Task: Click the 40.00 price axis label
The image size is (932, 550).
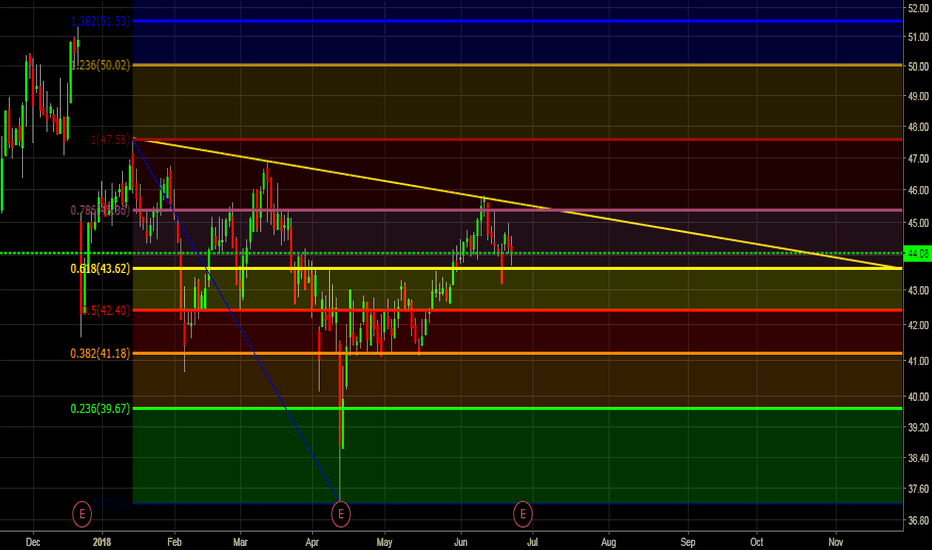Action: pos(918,397)
